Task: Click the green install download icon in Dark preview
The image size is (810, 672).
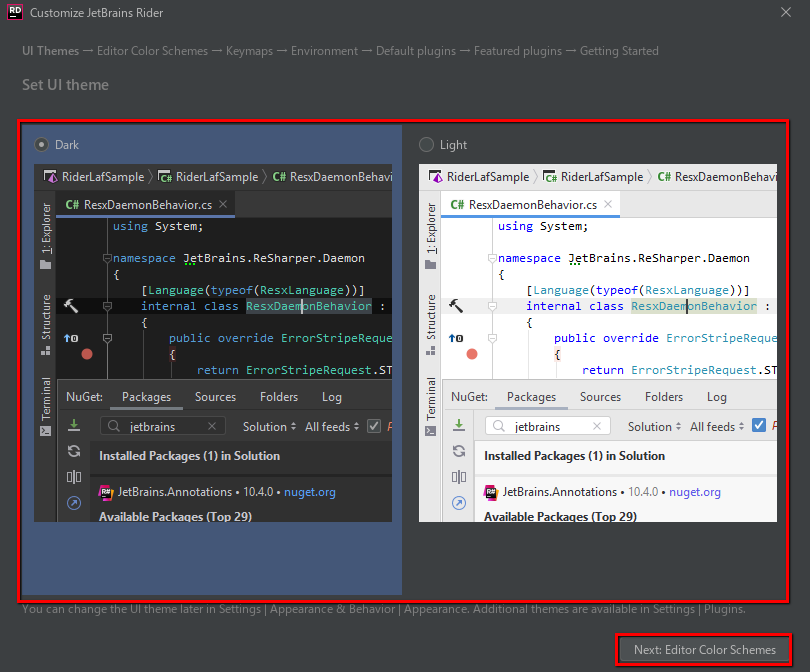Action: 74,425
